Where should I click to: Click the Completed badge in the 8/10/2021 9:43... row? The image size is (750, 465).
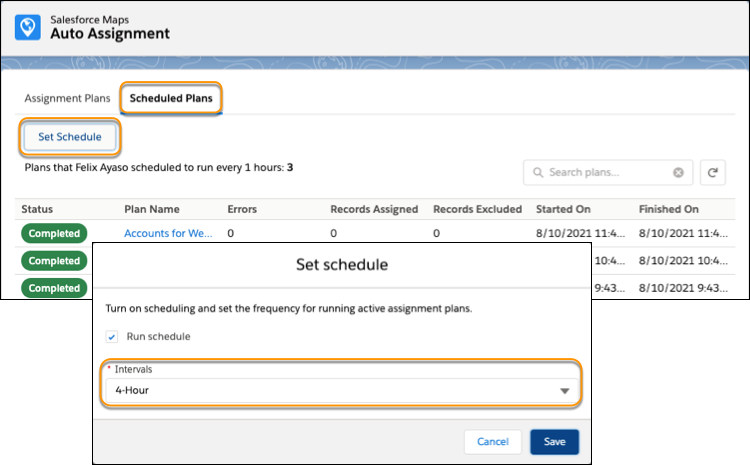[54, 288]
